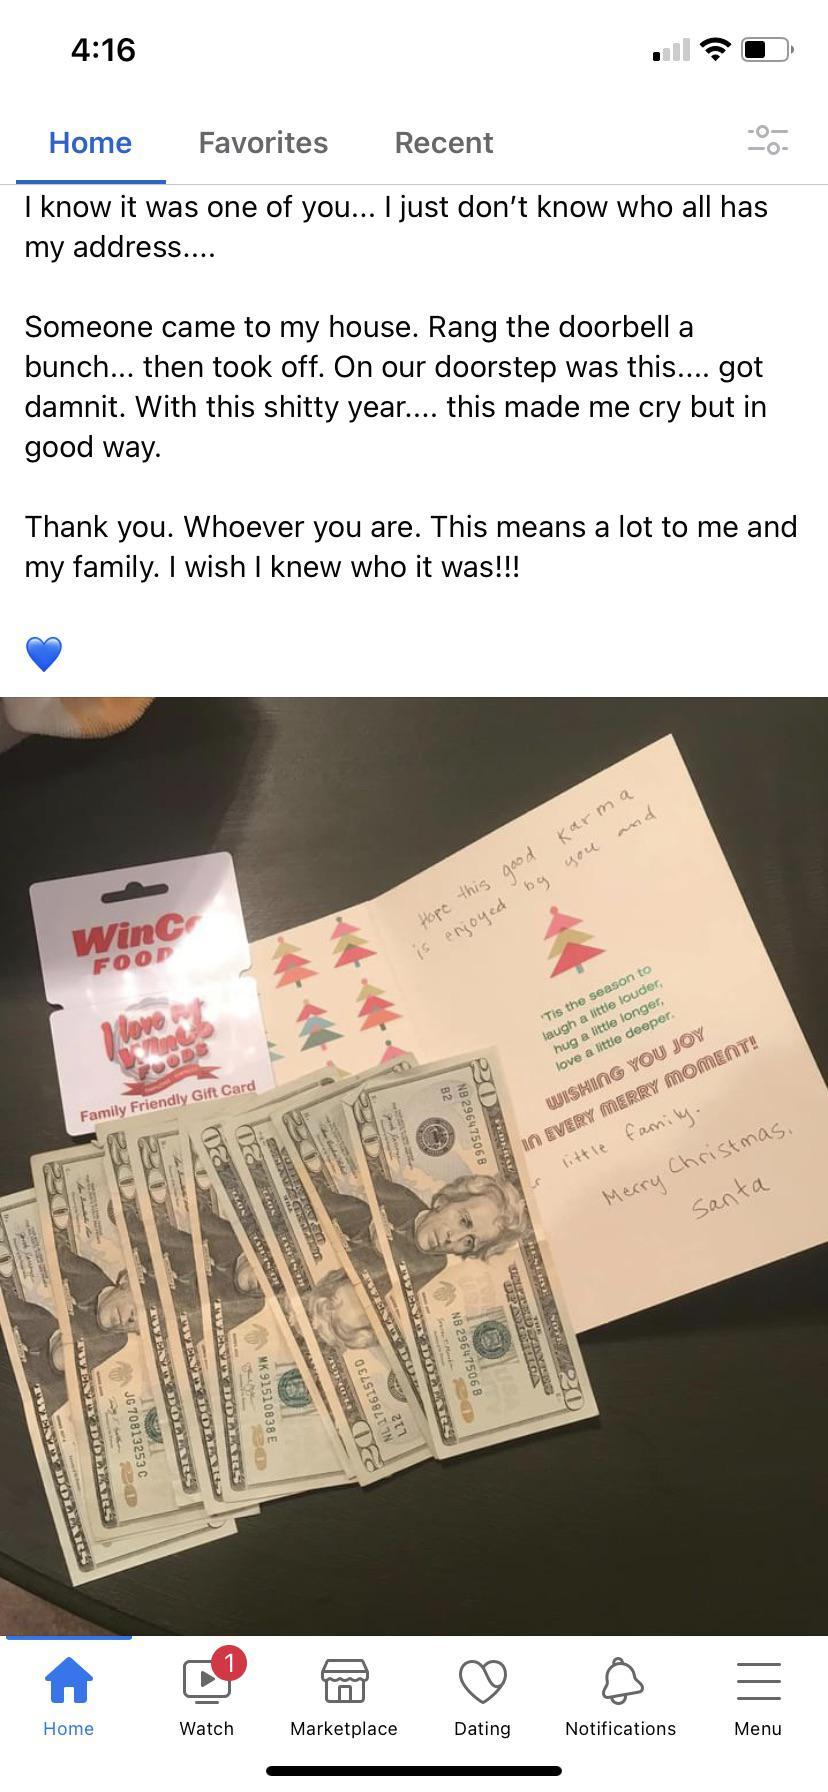The width and height of the screenshot is (828, 1792).
Task: Select the Home feed tab at top
Action: [90, 143]
